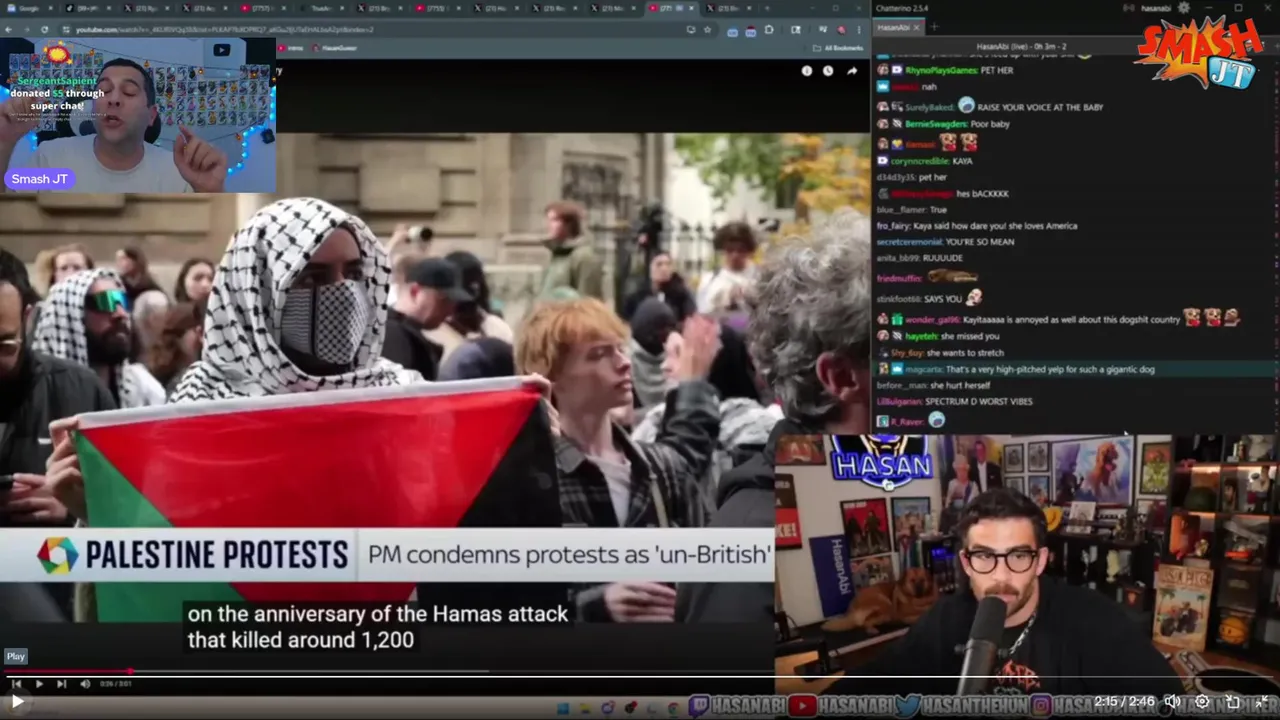
Task: Seek on the embedded video's red progress bar
Action: (x=387, y=671)
